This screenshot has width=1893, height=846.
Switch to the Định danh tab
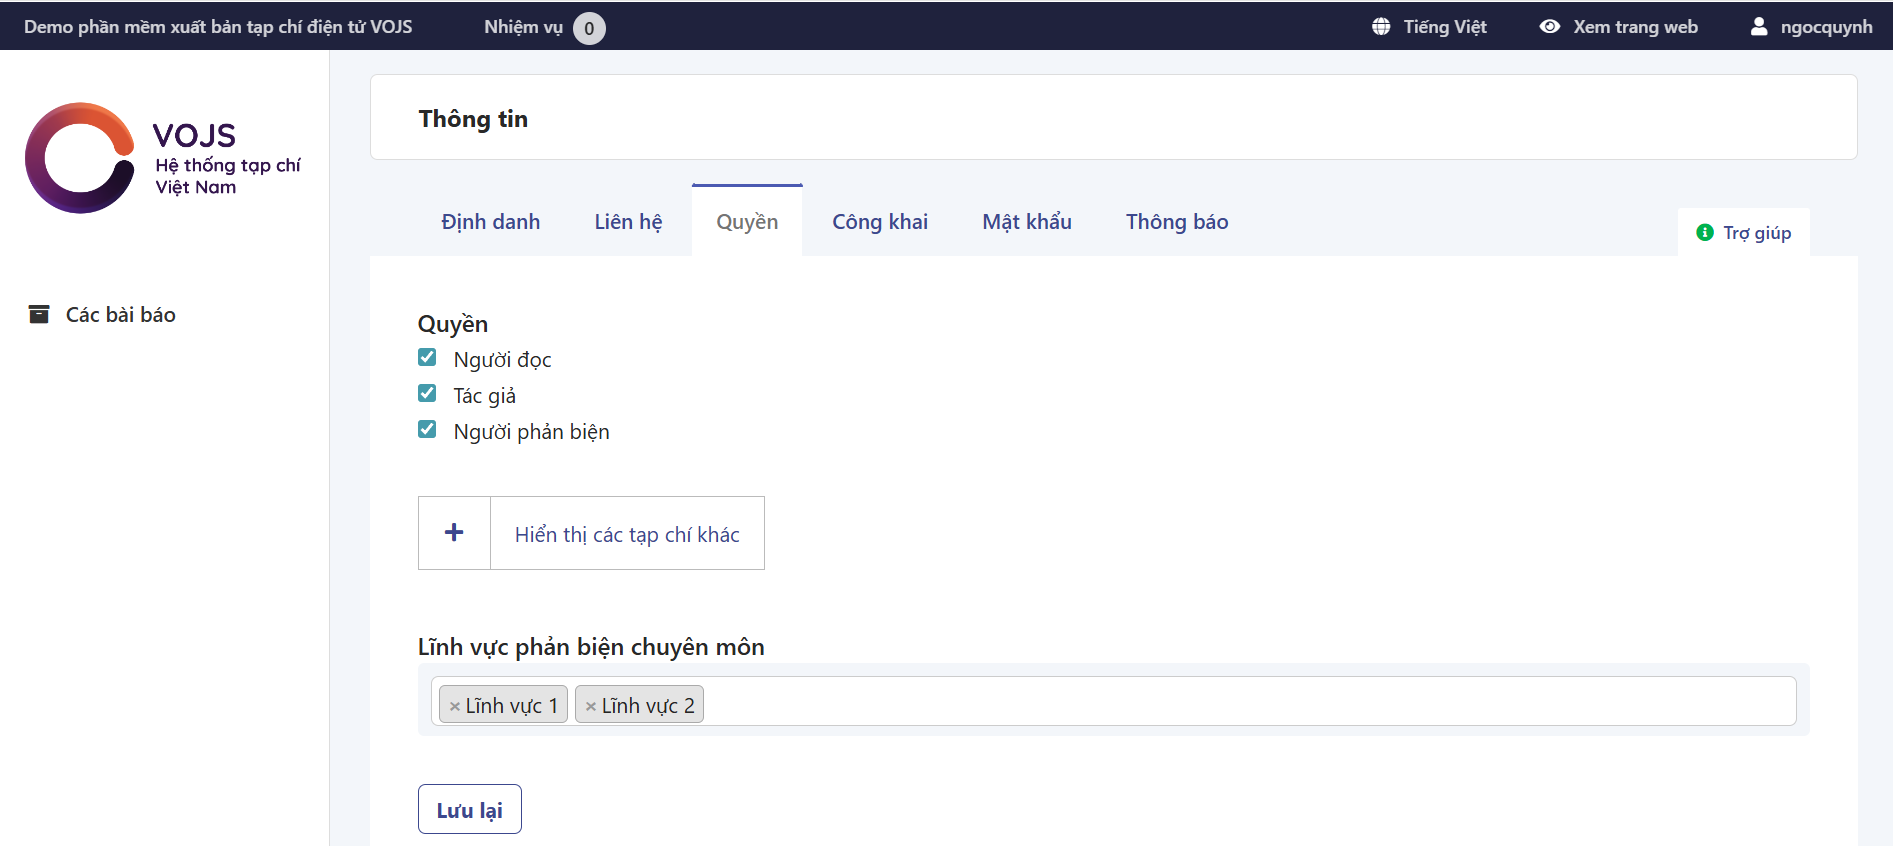490,222
